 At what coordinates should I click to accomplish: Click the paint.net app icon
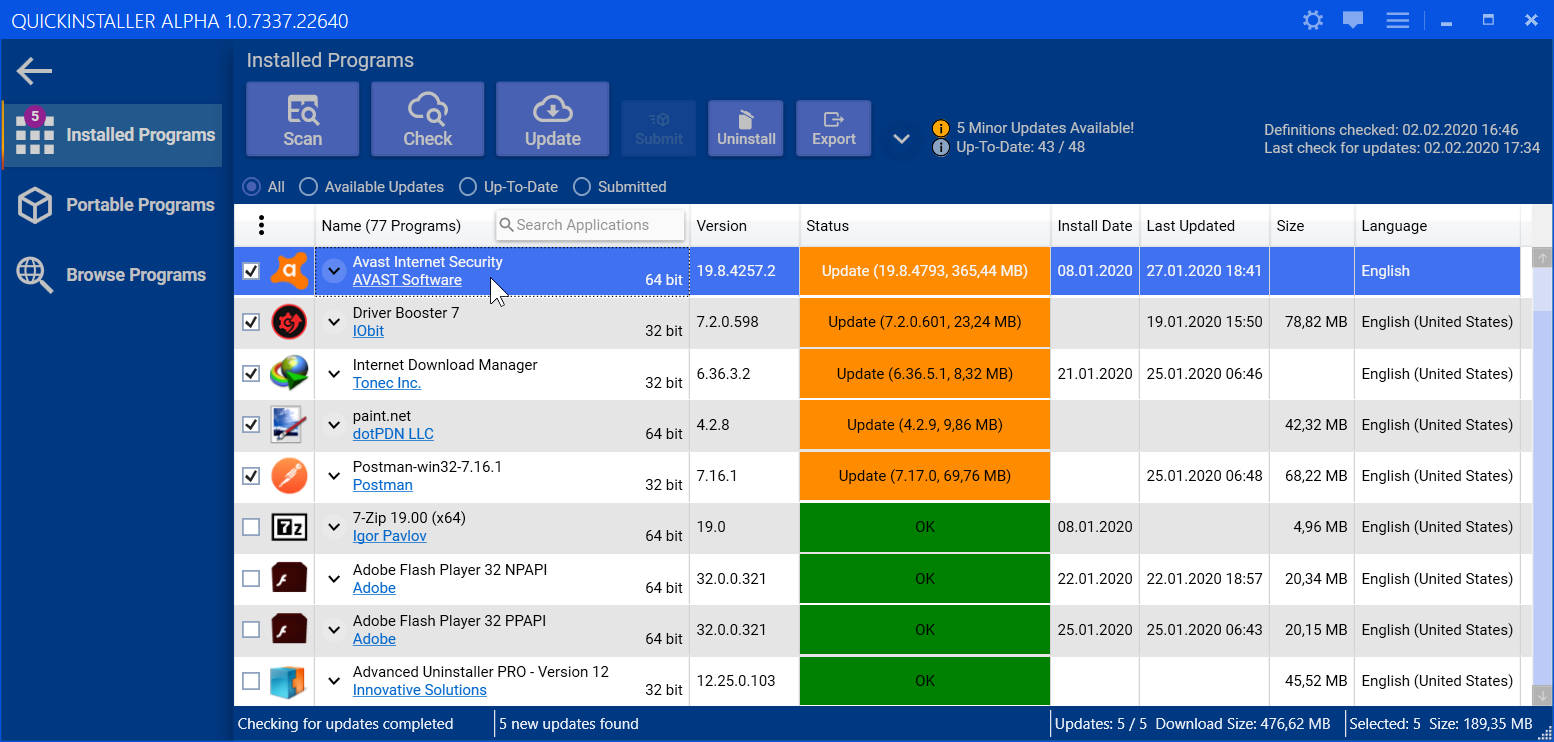point(289,425)
